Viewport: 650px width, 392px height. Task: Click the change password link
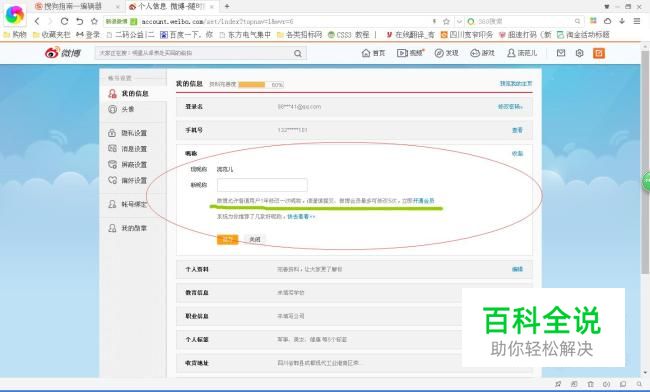pos(510,107)
